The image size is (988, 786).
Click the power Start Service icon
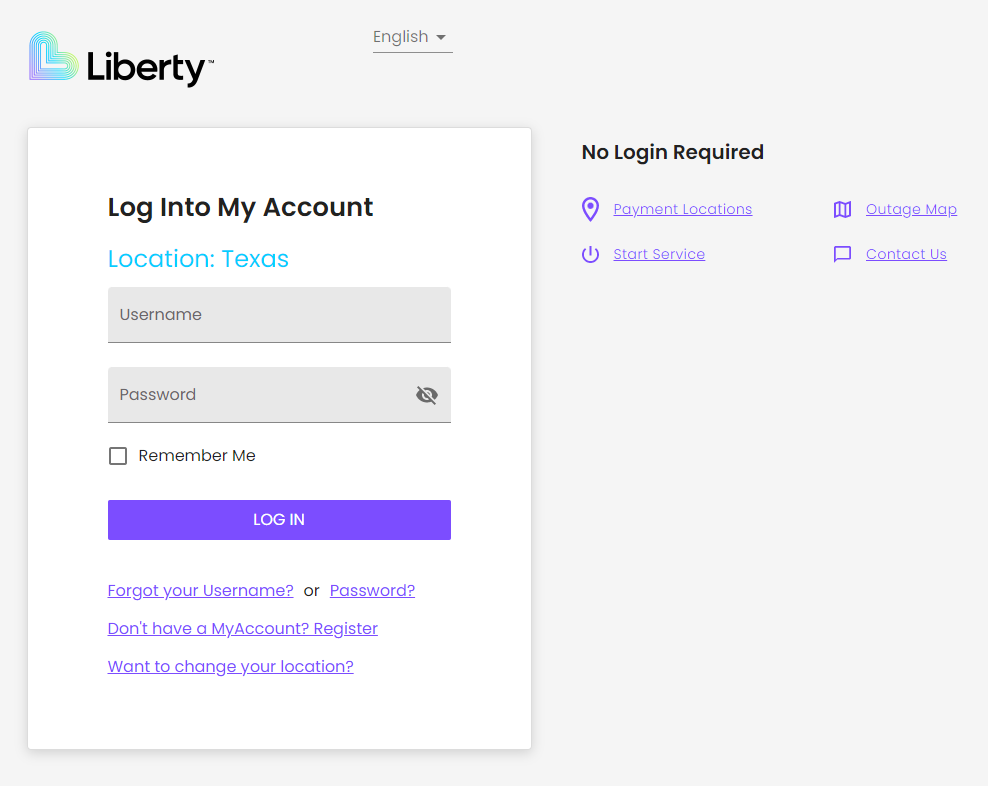pos(590,254)
